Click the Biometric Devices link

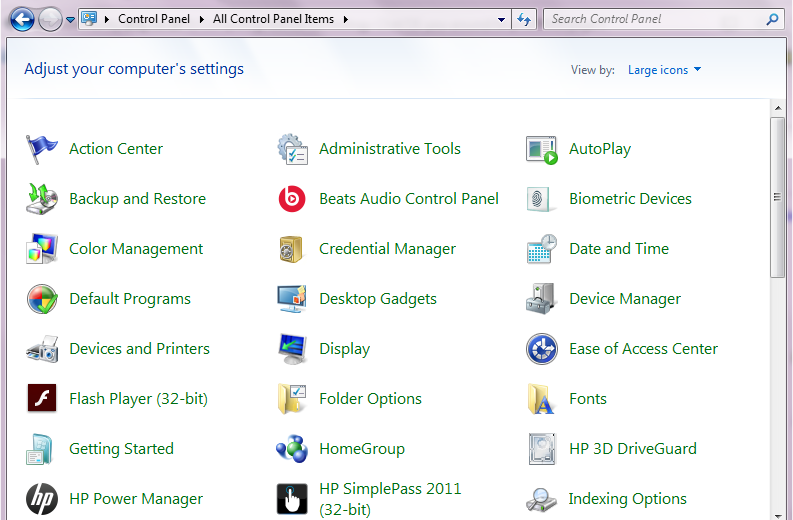(x=630, y=199)
